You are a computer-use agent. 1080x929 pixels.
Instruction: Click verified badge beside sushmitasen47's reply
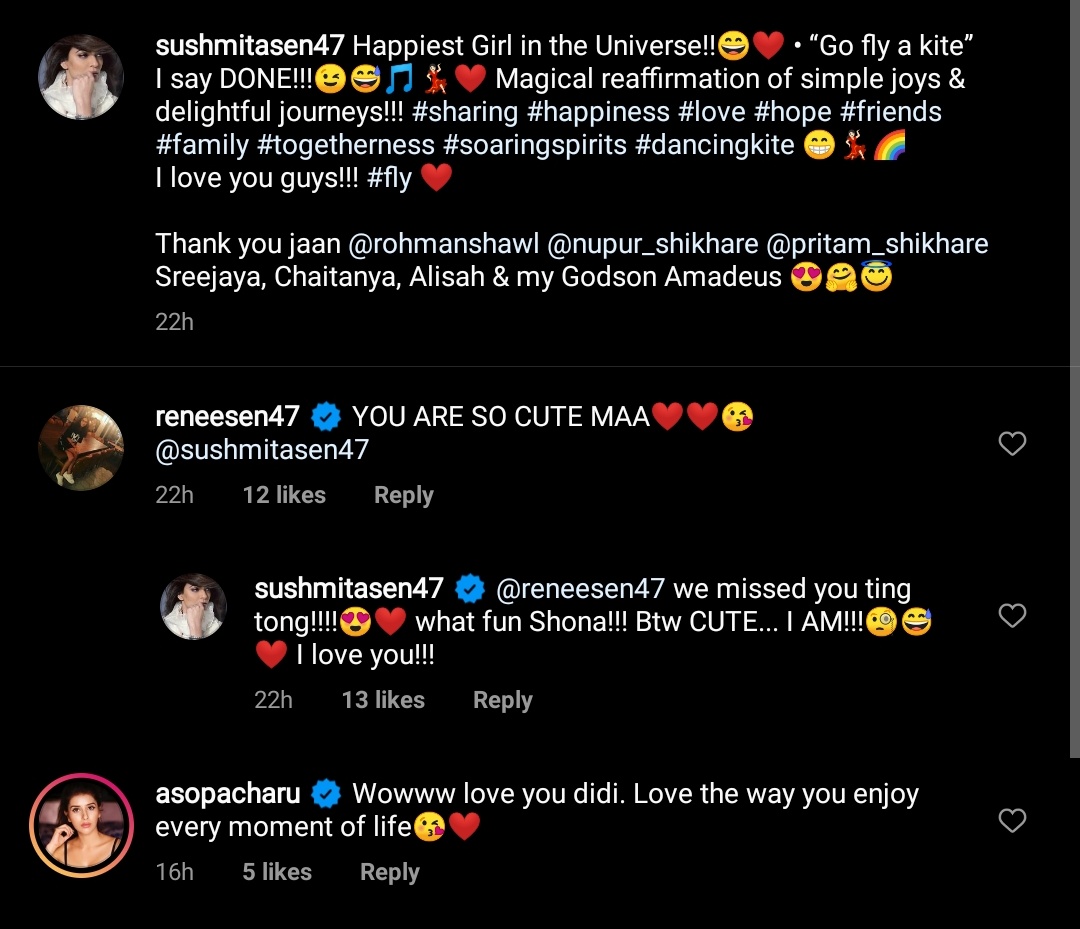470,589
